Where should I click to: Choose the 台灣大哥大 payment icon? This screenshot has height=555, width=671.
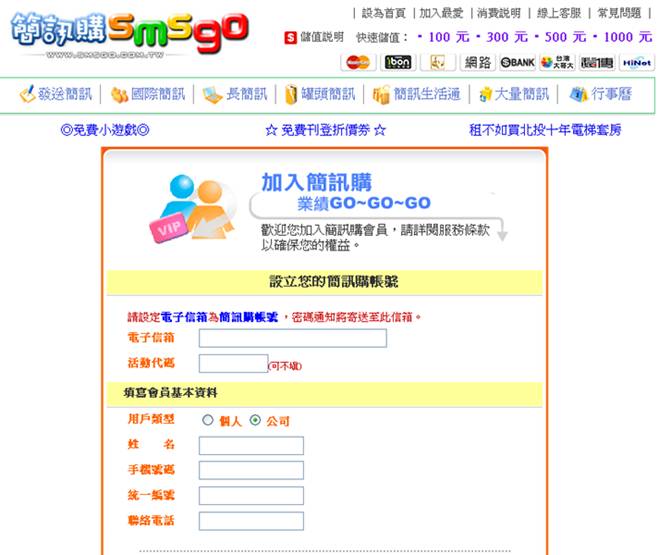(556, 62)
